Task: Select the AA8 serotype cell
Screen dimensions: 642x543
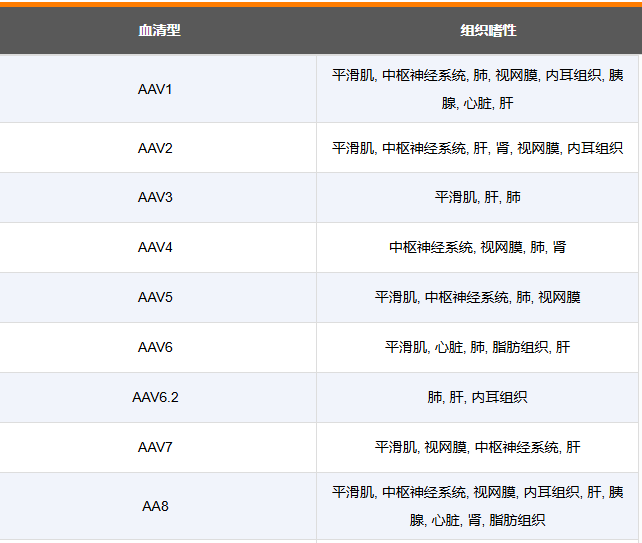Action: (158, 506)
